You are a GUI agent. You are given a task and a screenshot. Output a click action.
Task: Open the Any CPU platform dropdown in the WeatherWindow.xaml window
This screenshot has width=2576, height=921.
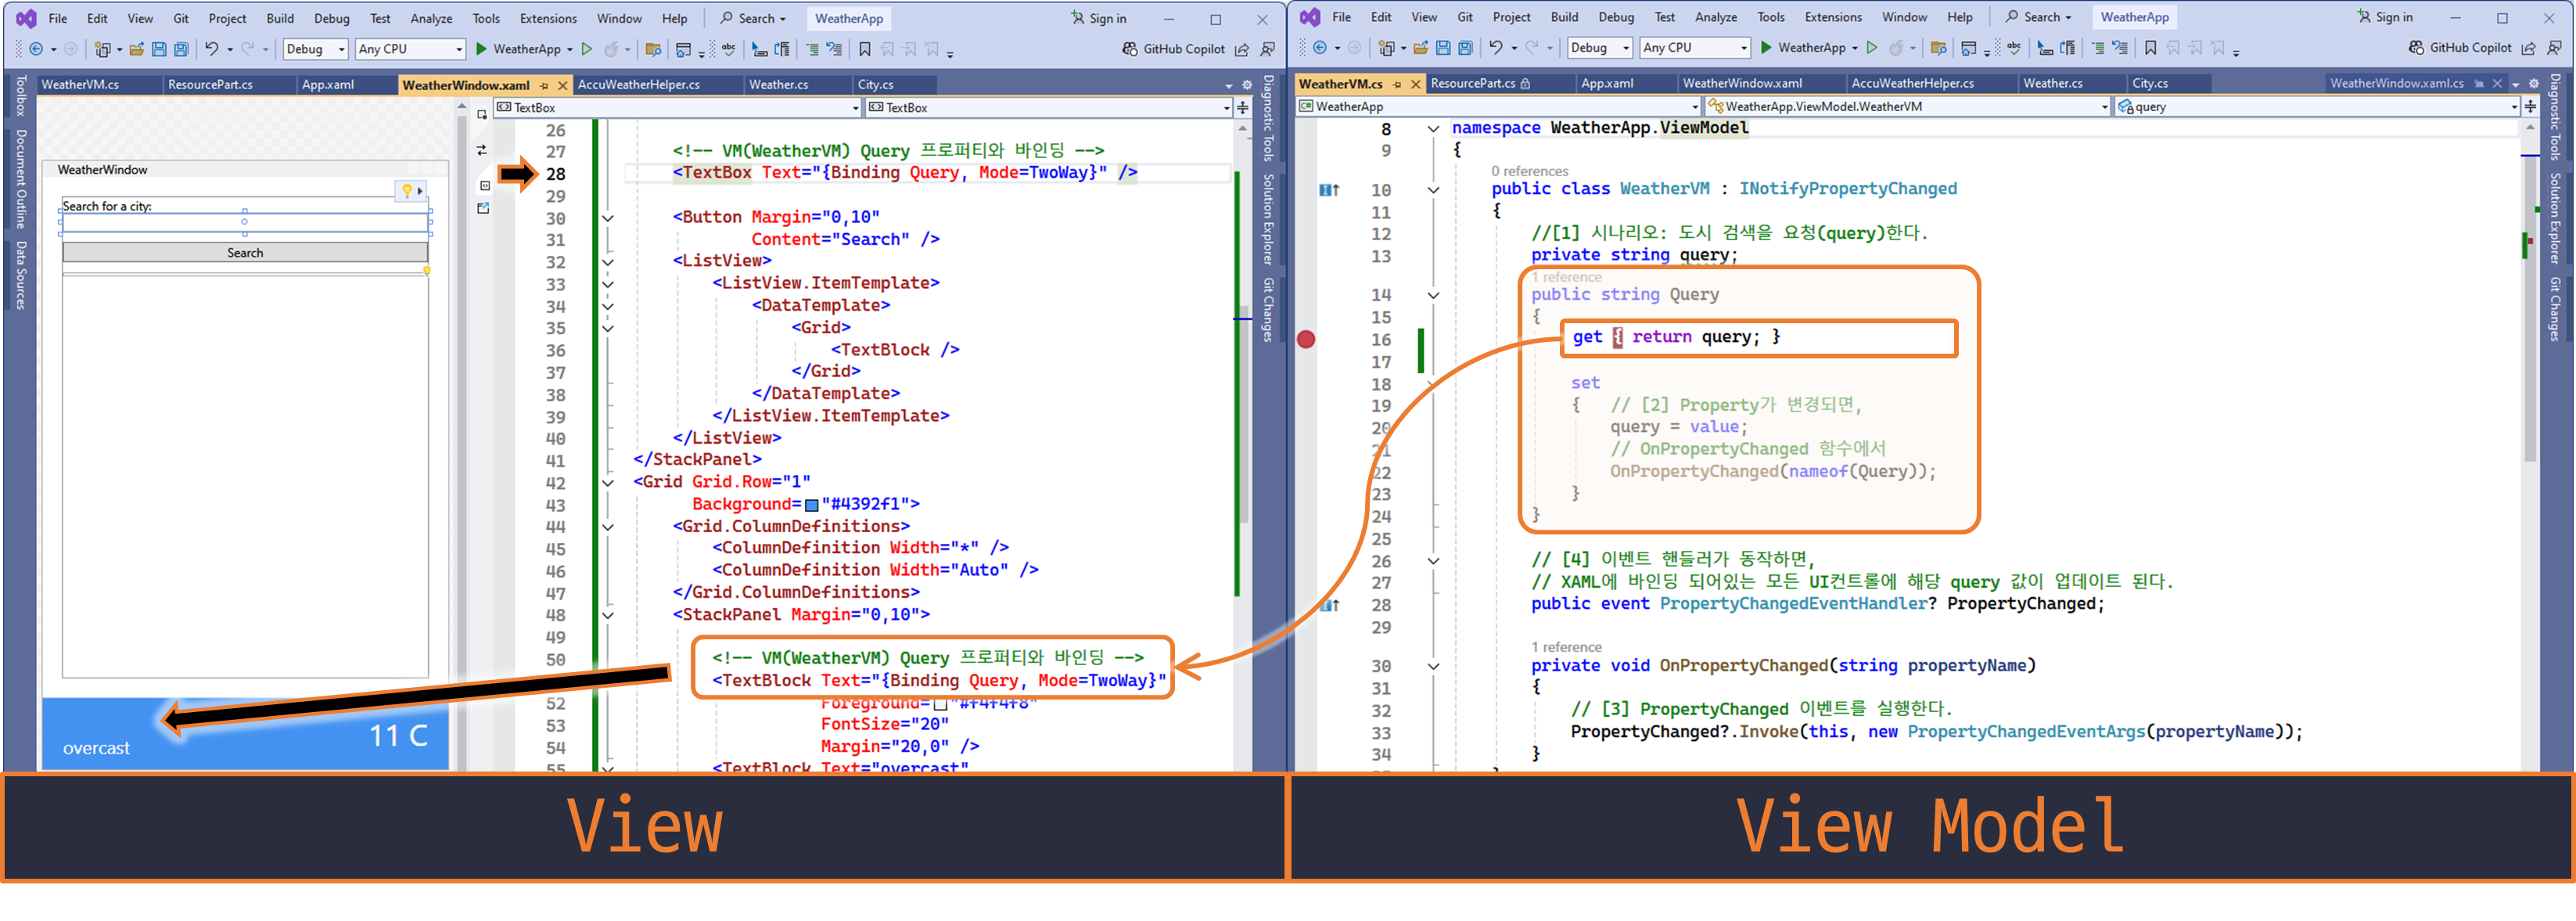[x=411, y=49]
